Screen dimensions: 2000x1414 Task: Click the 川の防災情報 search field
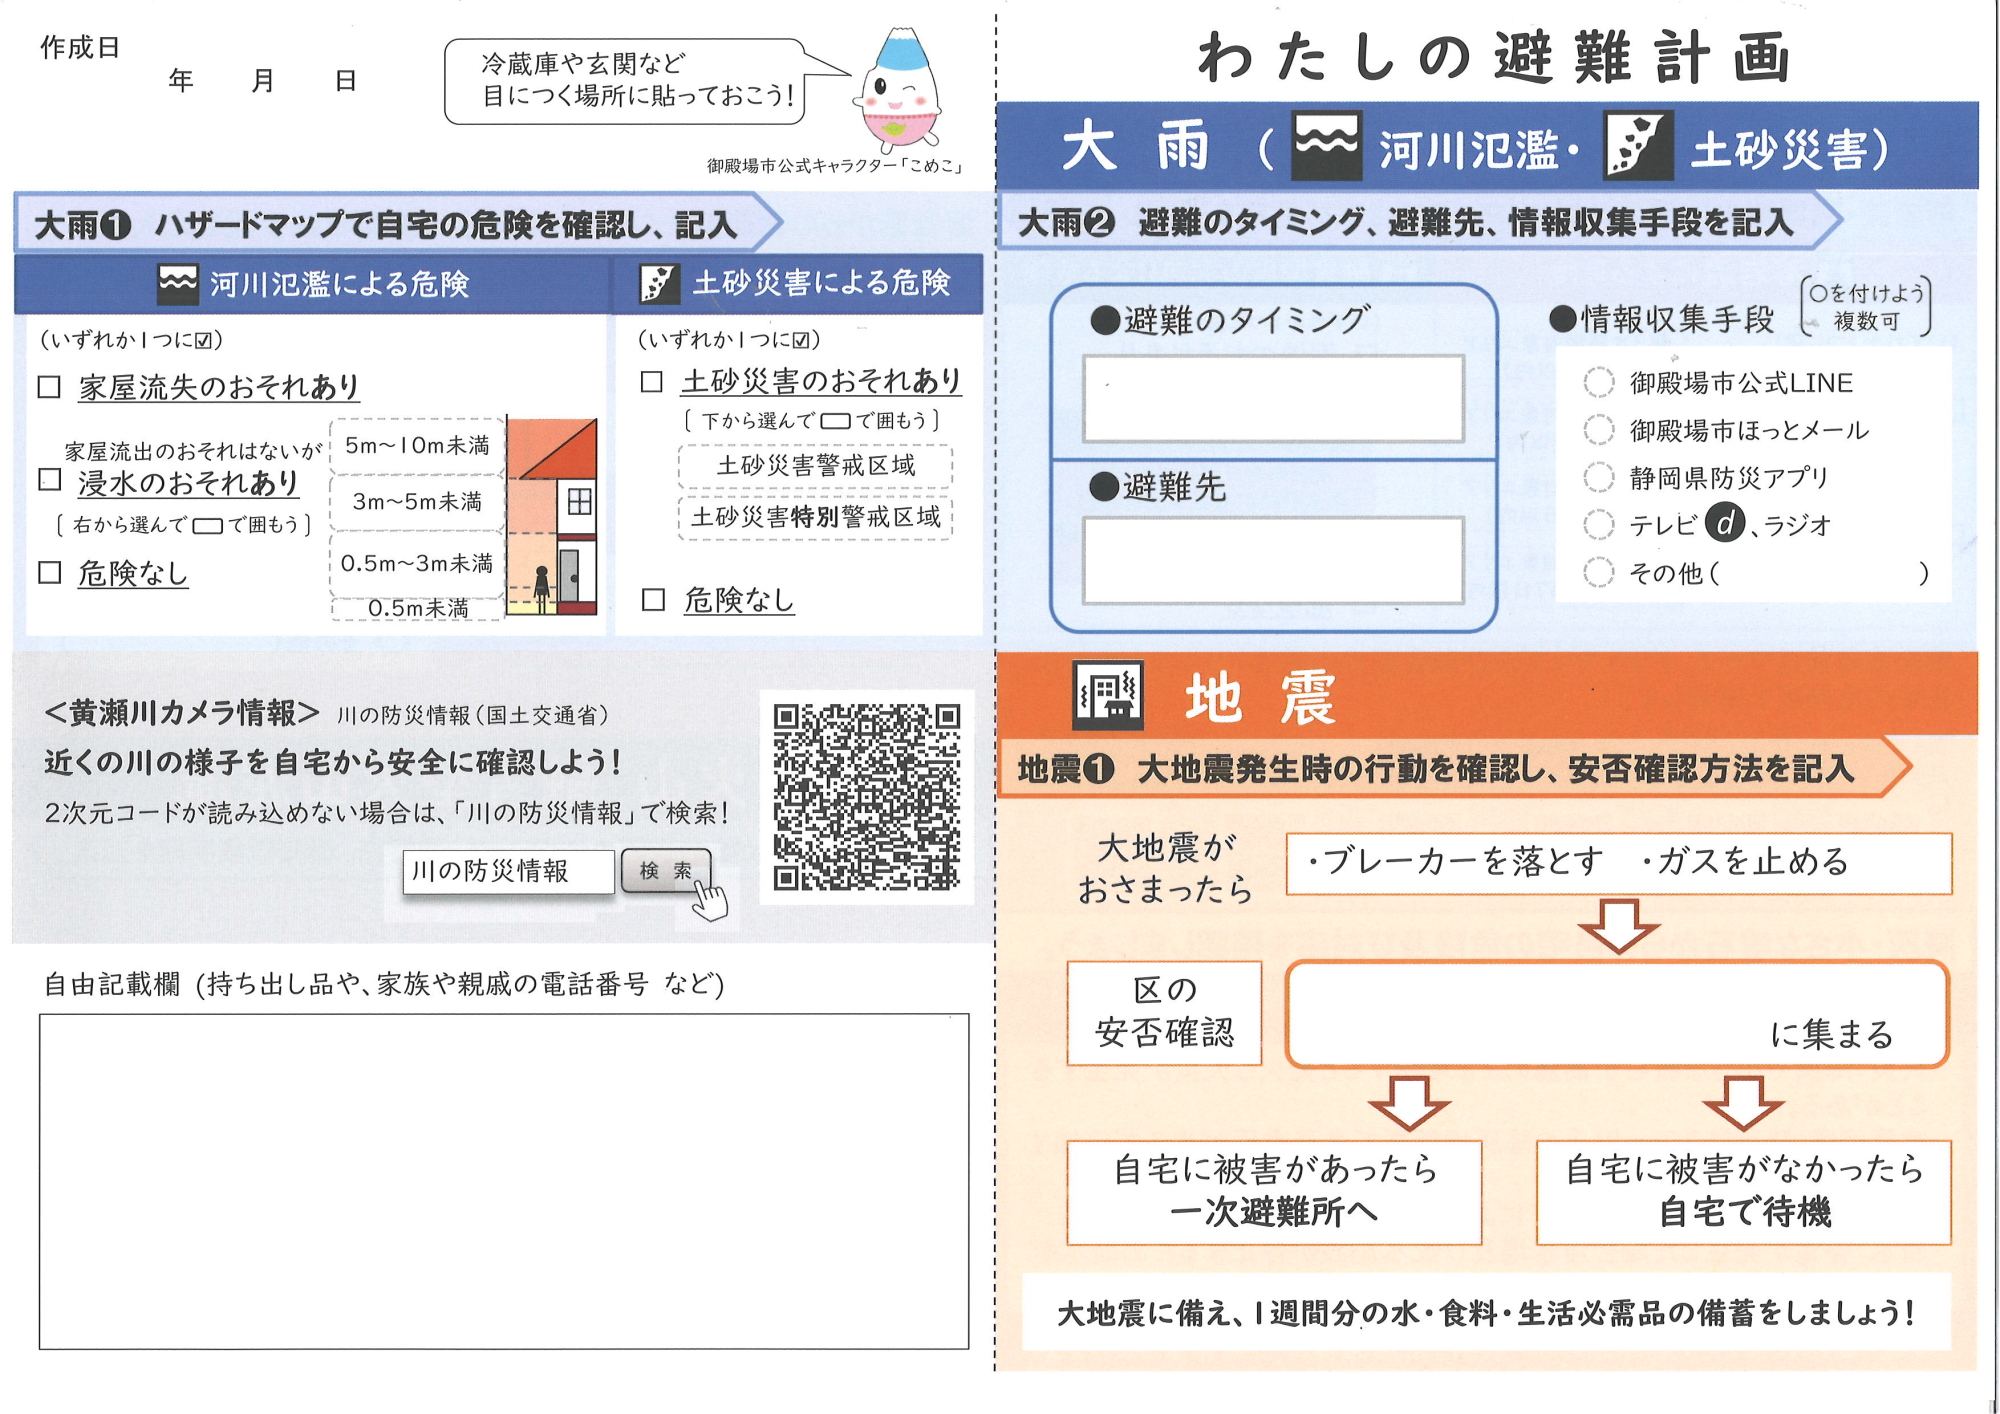(x=508, y=872)
